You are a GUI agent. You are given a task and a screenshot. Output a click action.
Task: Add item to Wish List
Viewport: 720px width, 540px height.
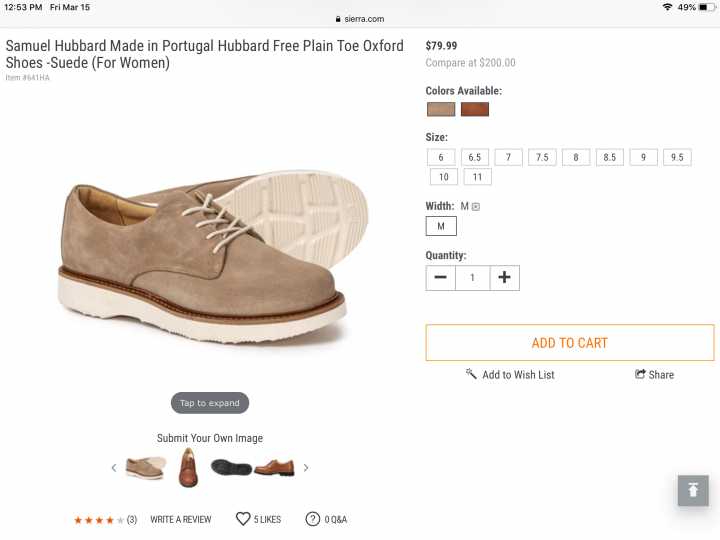click(x=510, y=375)
